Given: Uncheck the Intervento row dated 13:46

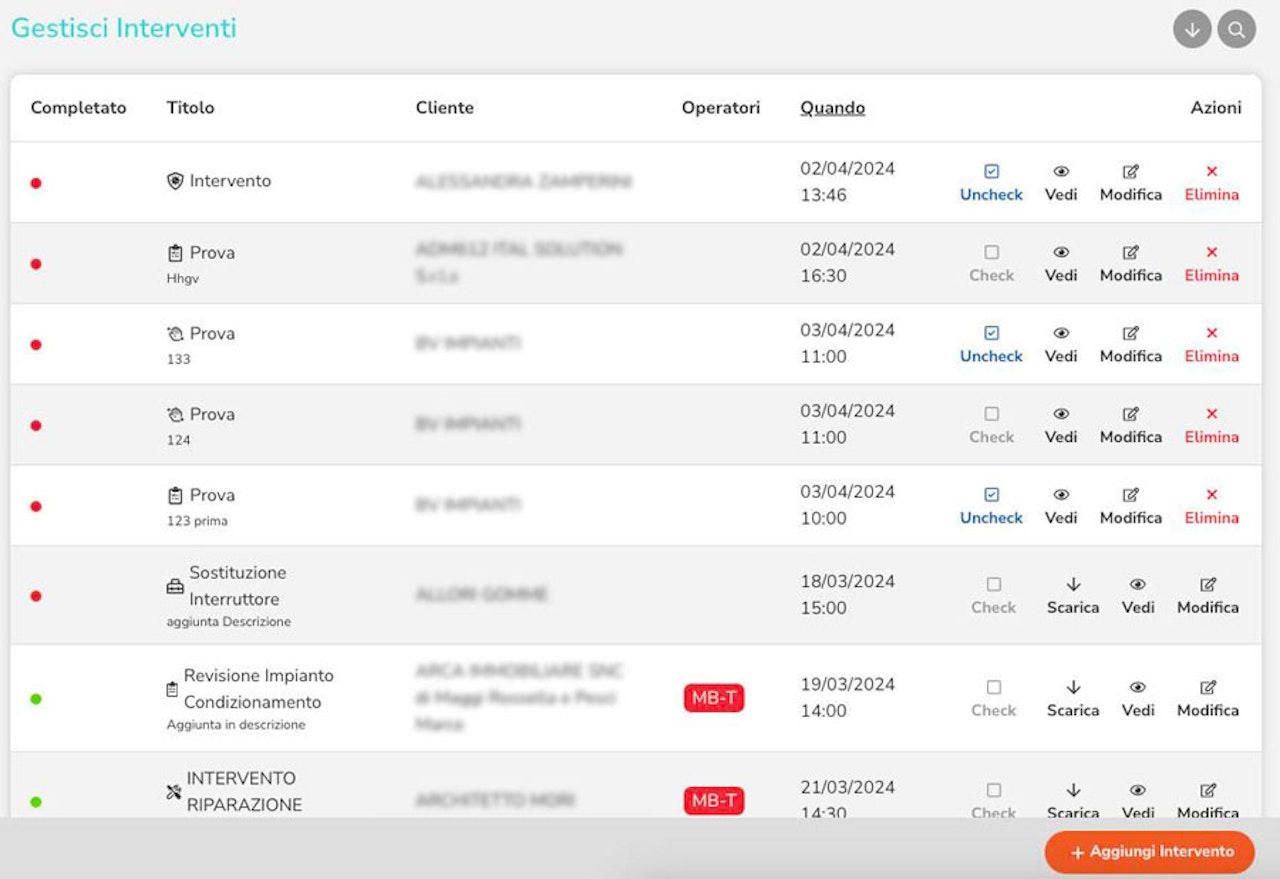Looking at the screenshot, I should click(x=991, y=183).
